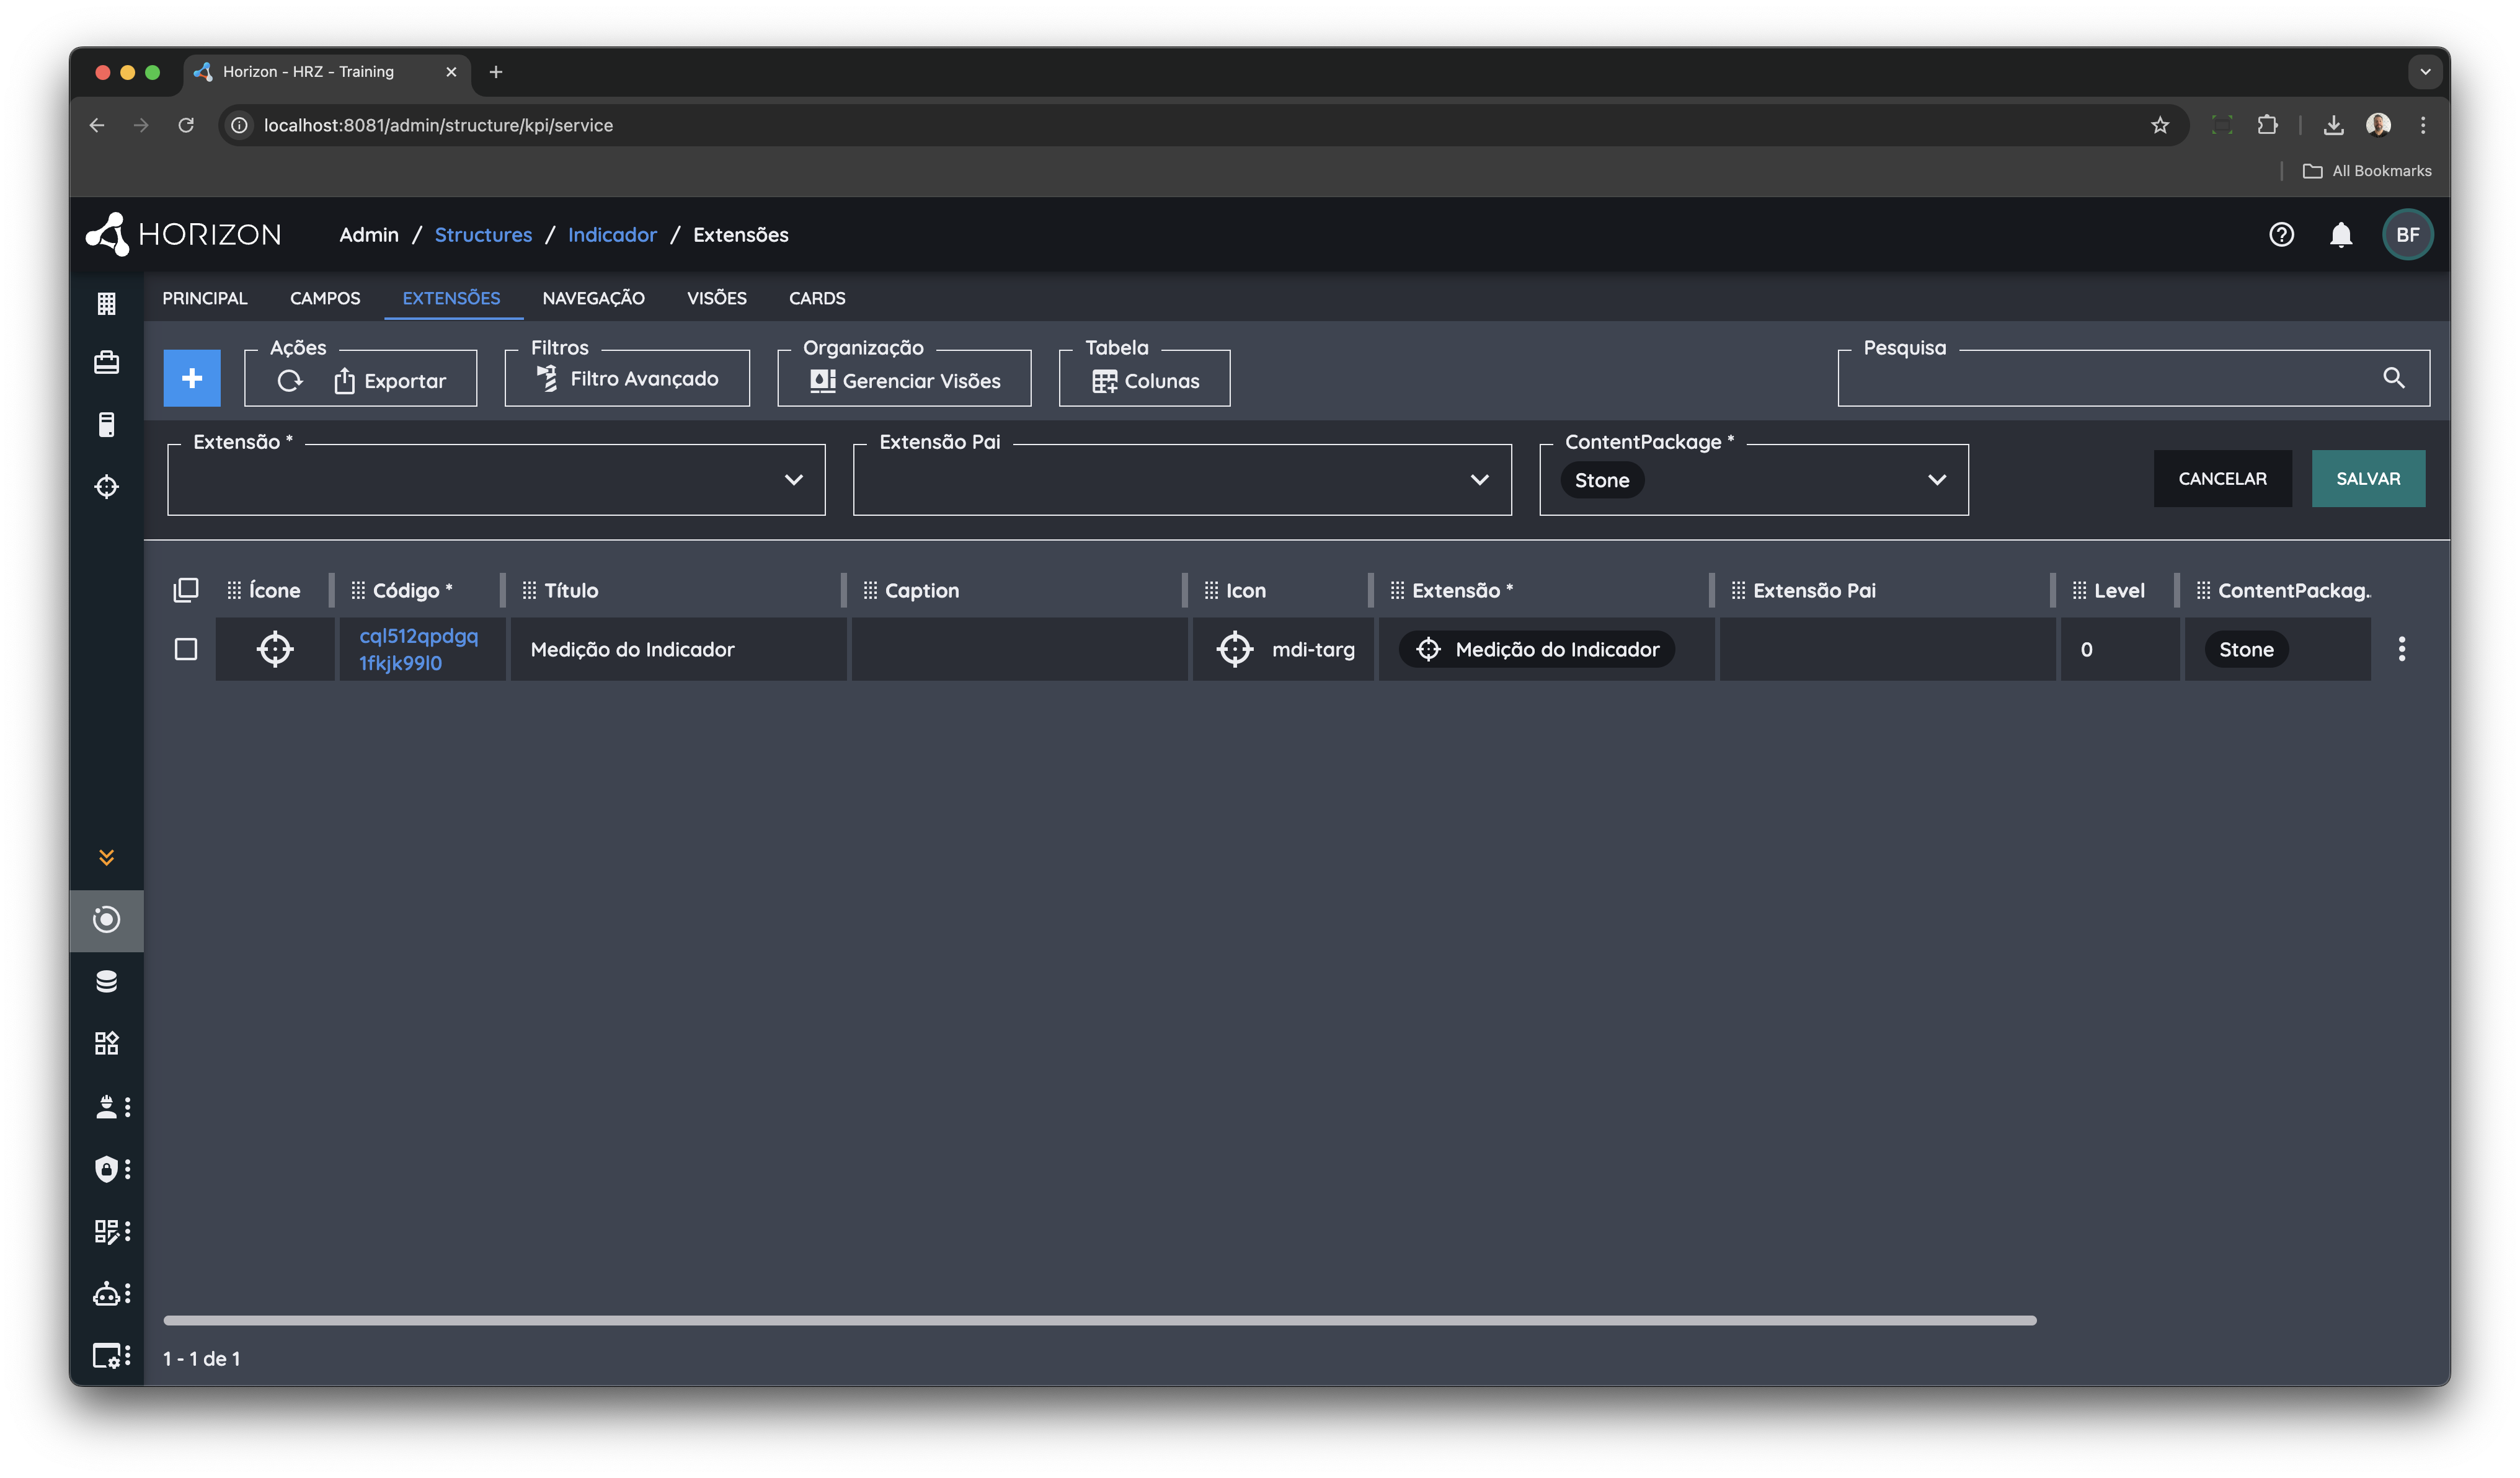Open the browser tab search dropdown

point(2425,72)
